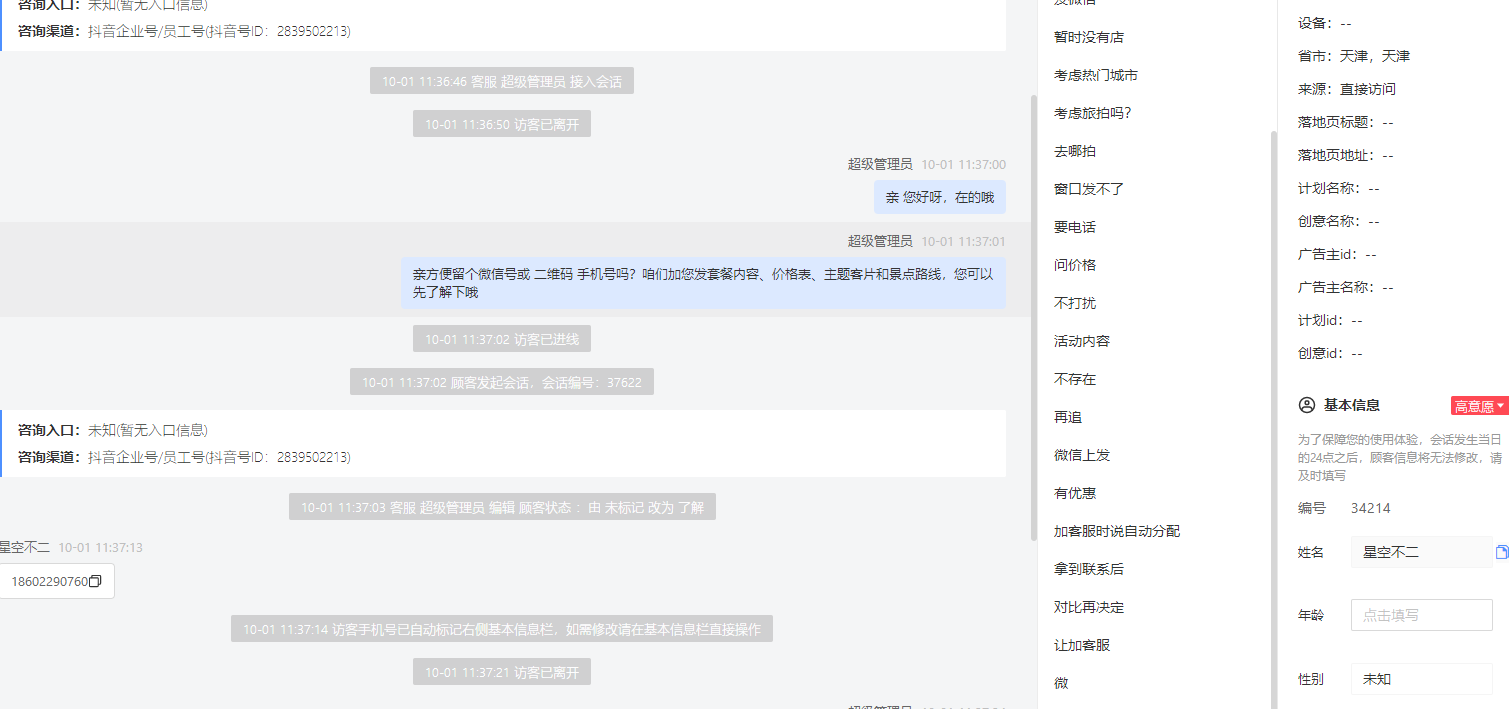The image size is (1509, 709).
Task: Click the message asking for 微信号 or 手机号
Action: tap(703, 283)
